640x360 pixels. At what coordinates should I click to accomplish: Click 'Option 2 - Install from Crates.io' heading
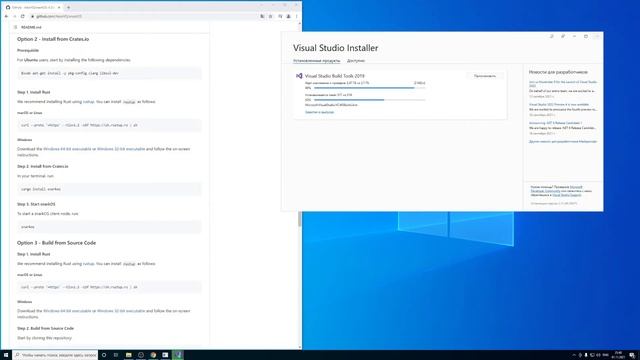(x=53, y=39)
